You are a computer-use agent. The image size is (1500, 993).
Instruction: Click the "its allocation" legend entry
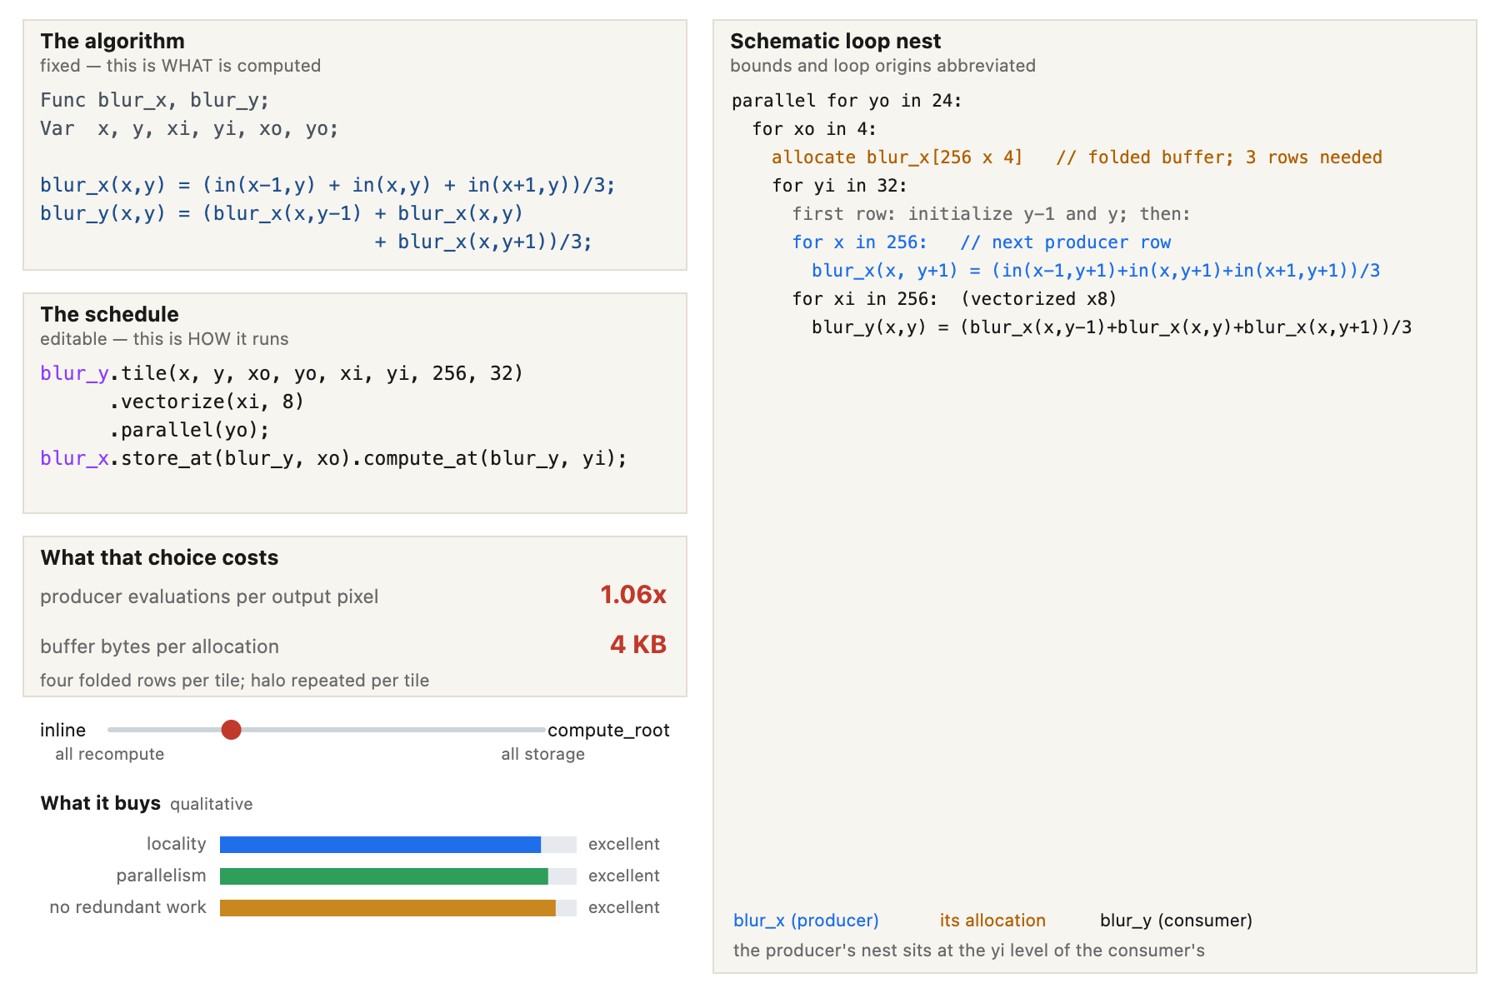tap(992, 920)
